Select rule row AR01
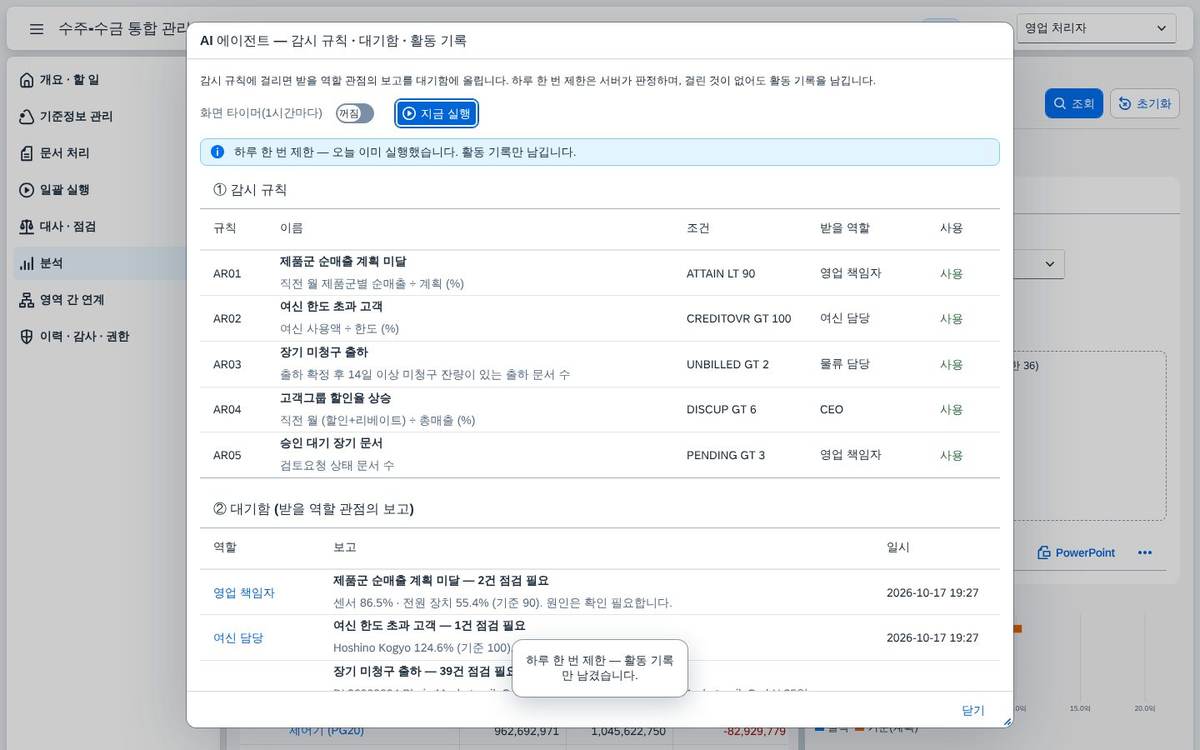Image resolution: width=1200 pixels, height=750 pixels. tap(600, 273)
